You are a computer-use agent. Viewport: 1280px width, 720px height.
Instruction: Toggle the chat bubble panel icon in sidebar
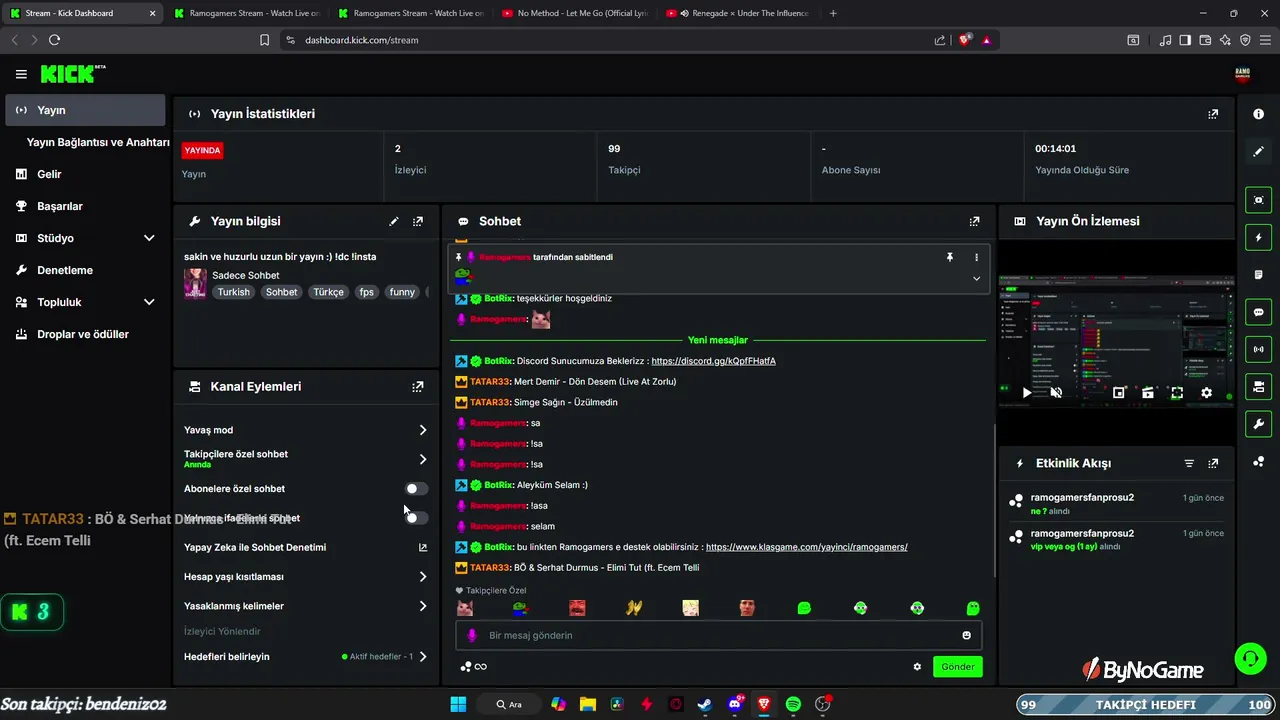[x=1259, y=312]
